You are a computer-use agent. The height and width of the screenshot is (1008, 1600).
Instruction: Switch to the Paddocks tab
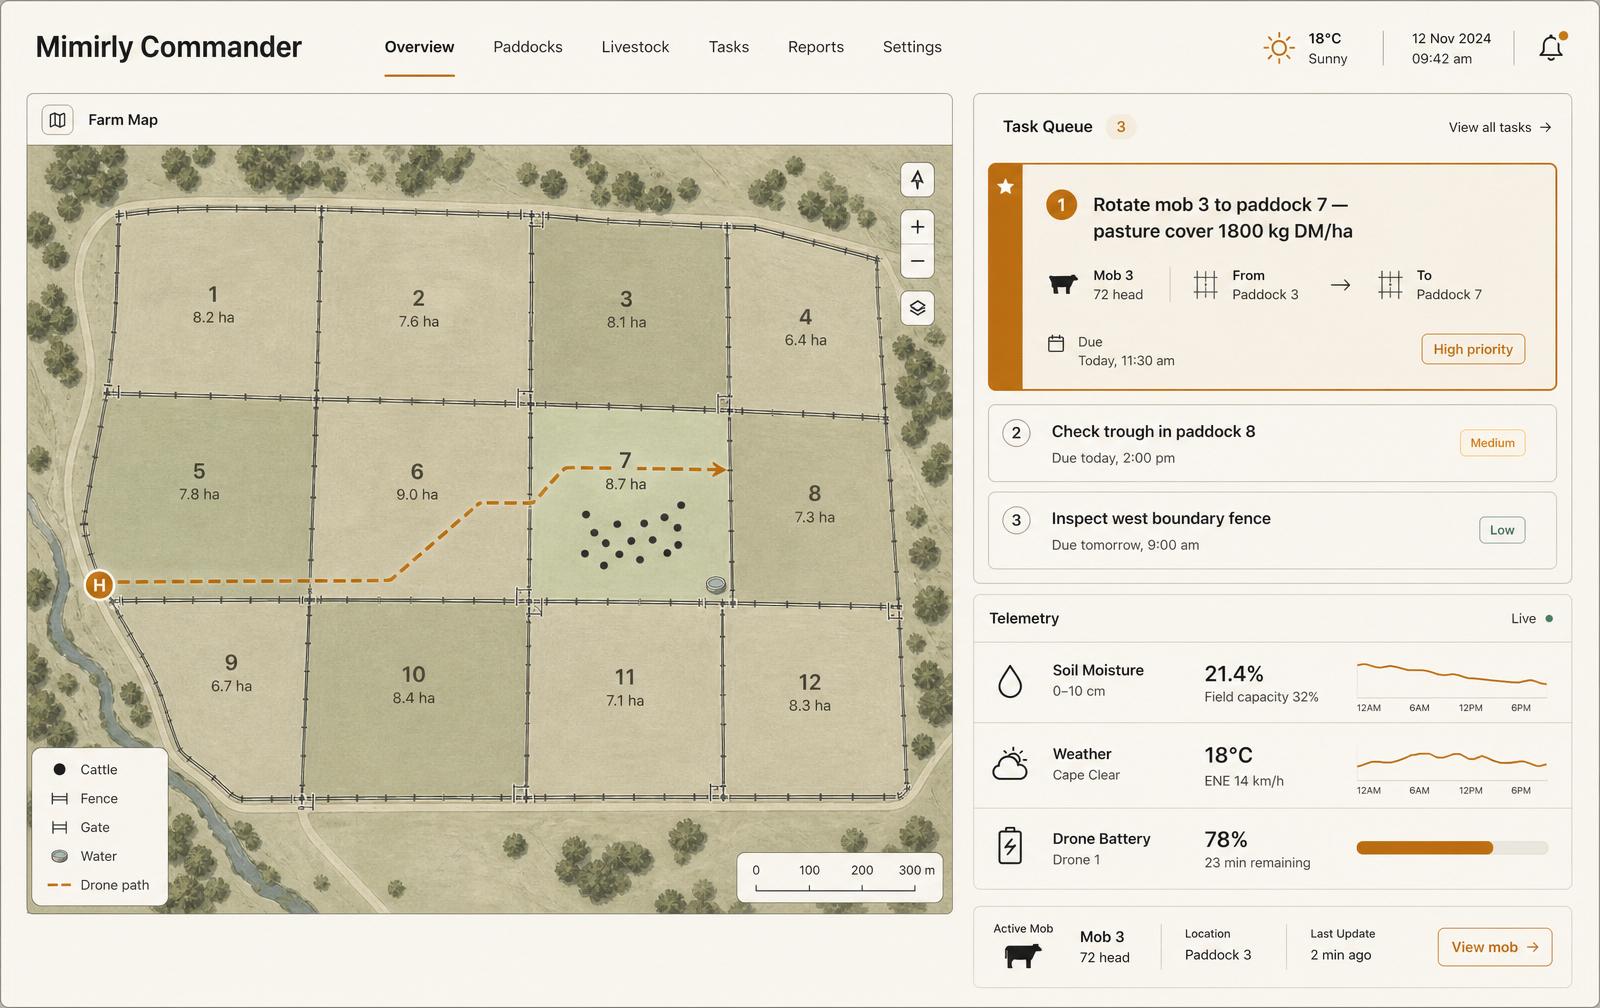528,47
